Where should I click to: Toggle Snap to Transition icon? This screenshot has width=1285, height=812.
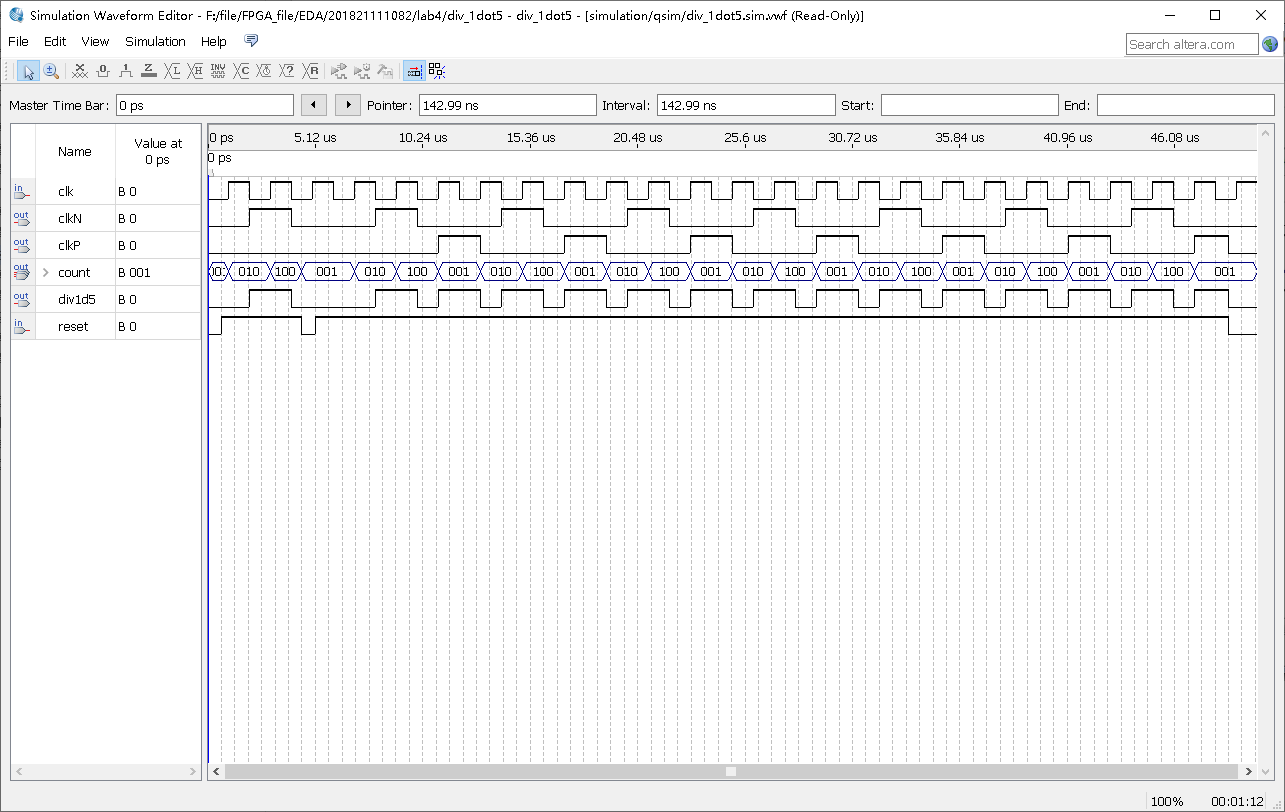click(437, 71)
